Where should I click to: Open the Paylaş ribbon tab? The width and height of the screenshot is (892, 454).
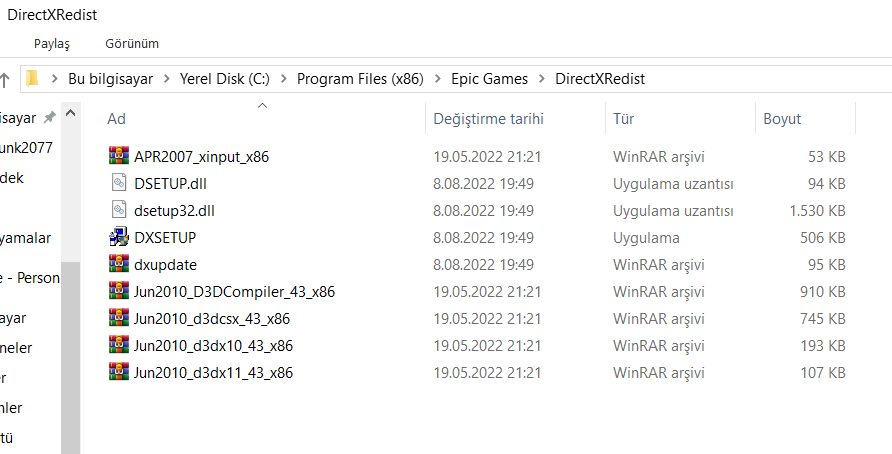[x=52, y=44]
